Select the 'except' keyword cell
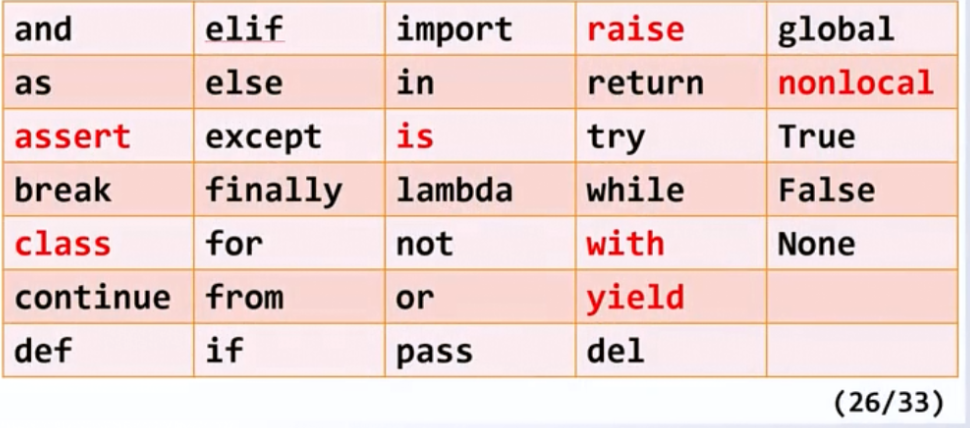The height and width of the screenshot is (428, 970). pyautogui.click(x=263, y=137)
